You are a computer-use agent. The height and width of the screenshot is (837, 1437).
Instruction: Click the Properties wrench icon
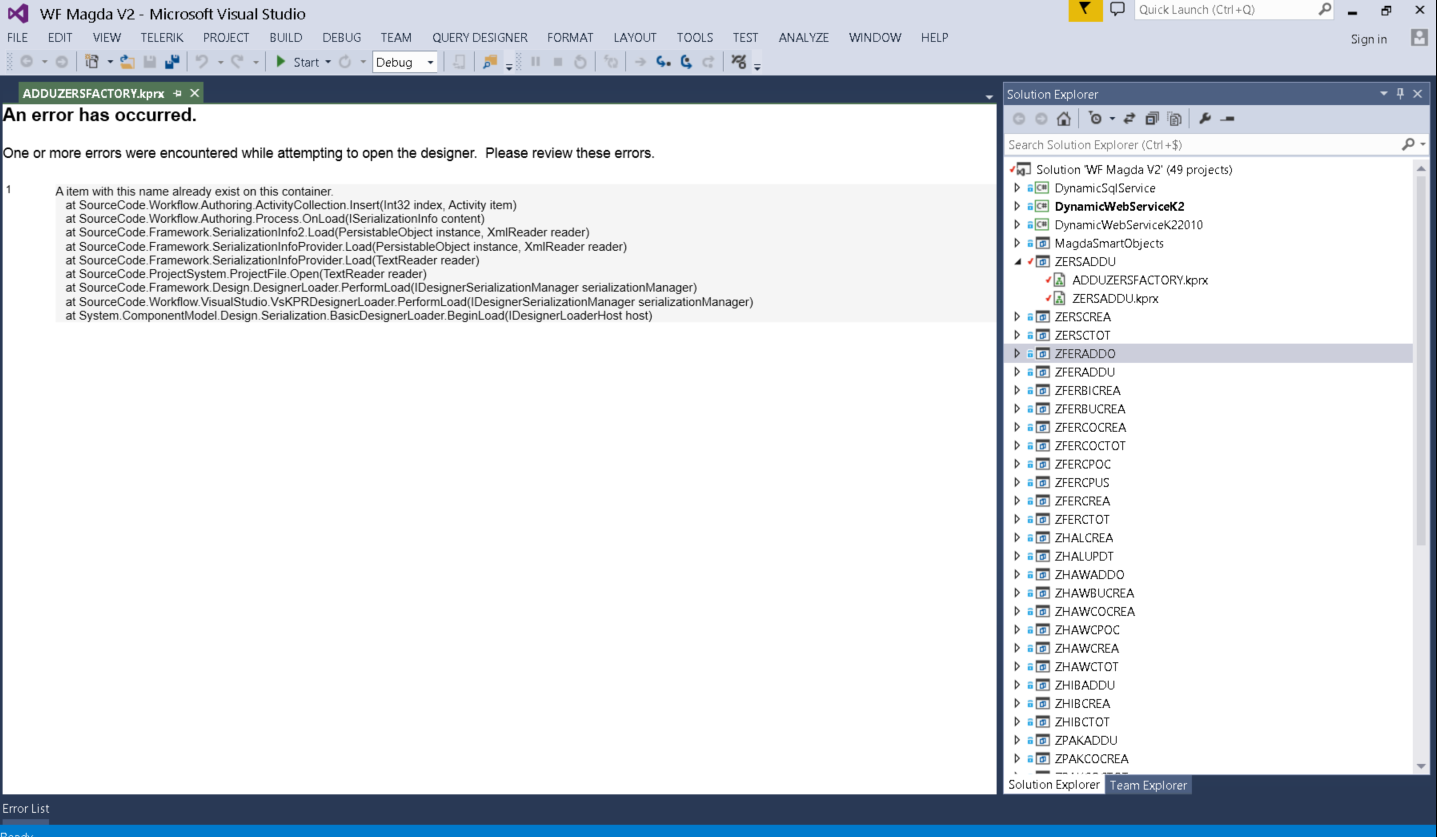1205,119
